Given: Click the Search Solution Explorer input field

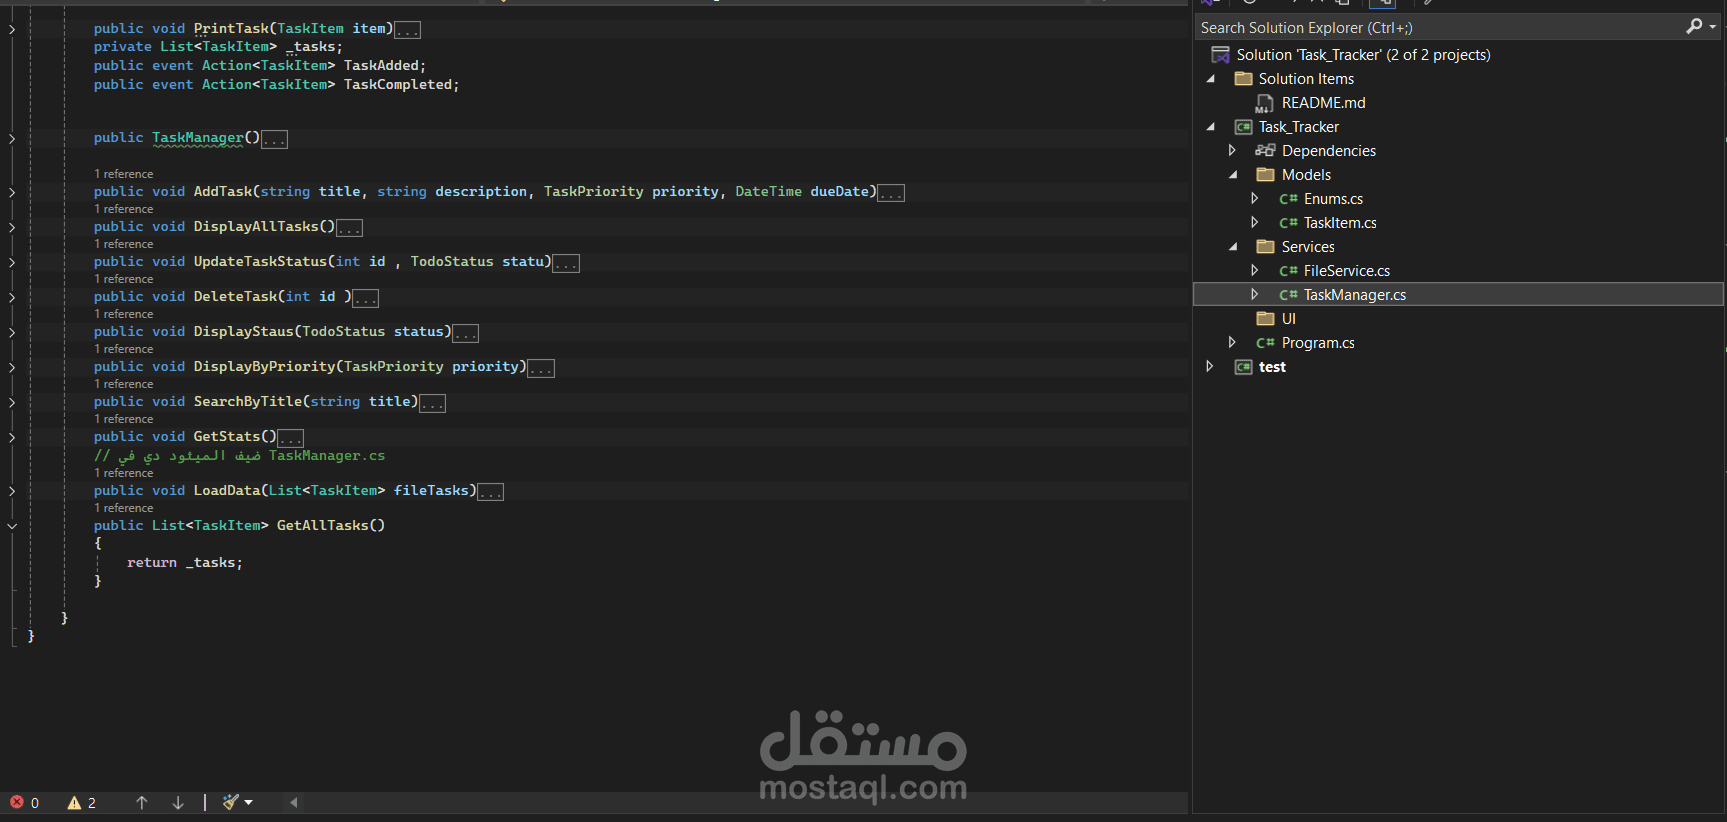Looking at the screenshot, I should 1438,27.
